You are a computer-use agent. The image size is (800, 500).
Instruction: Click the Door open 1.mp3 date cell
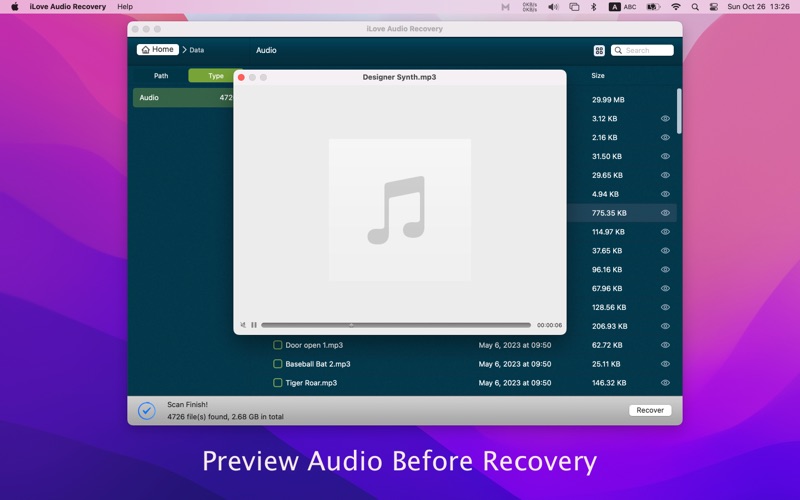tap(514, 345)
